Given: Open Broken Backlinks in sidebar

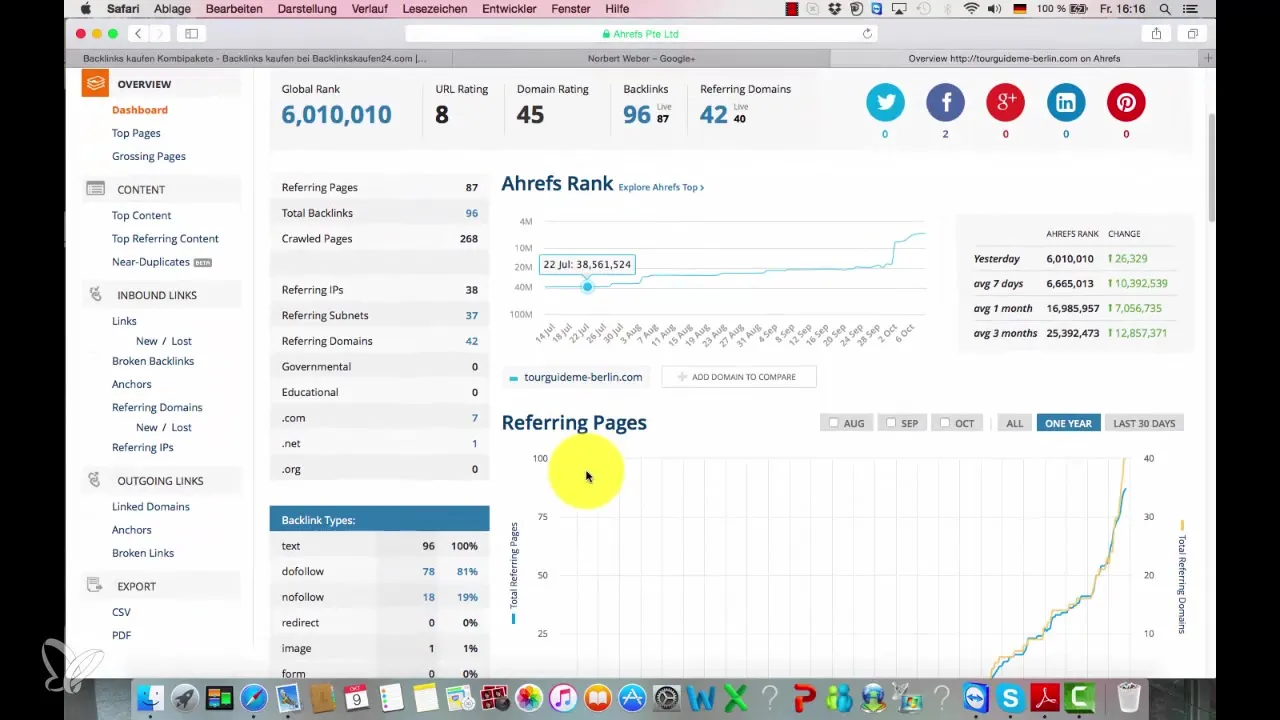Looking at the screenshot, I should (x=153, y=361).
